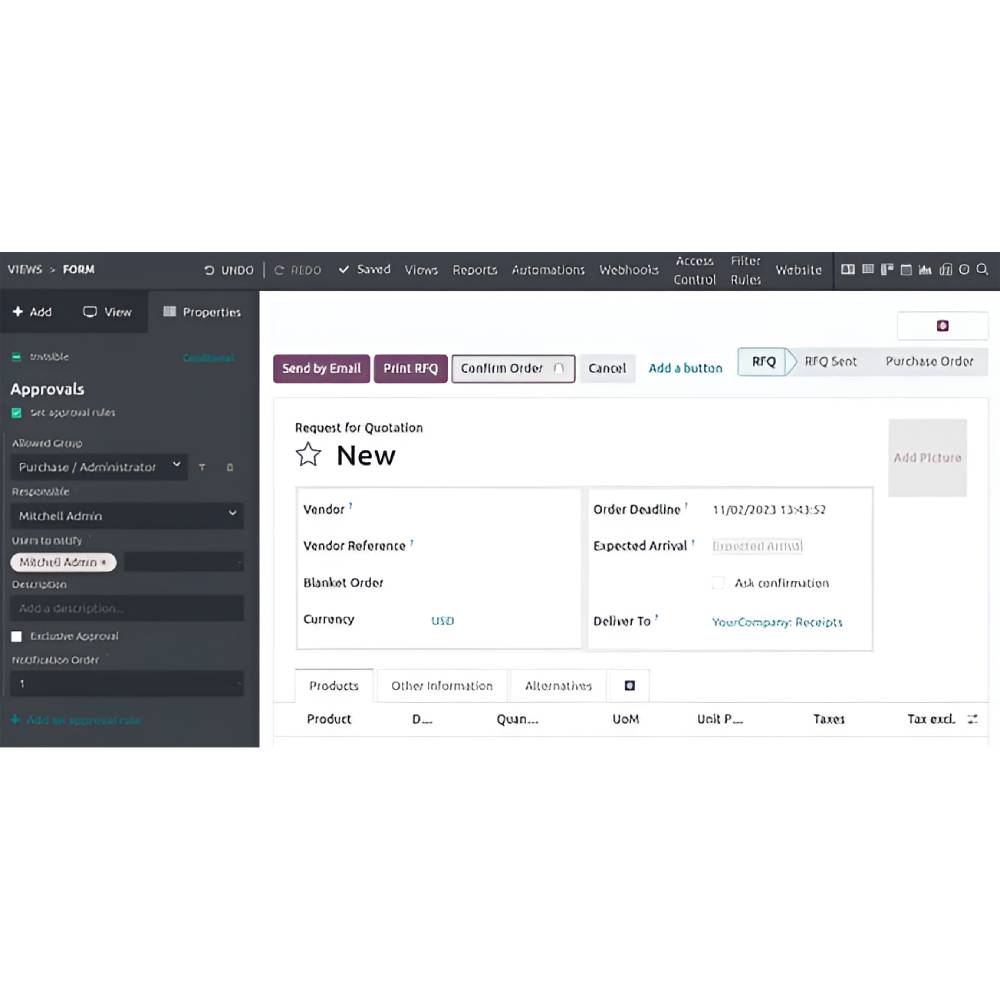The width and height of the screenshot is (1000, 1000).
Task: Open the pivot view icon
Action: click(944, 269)
